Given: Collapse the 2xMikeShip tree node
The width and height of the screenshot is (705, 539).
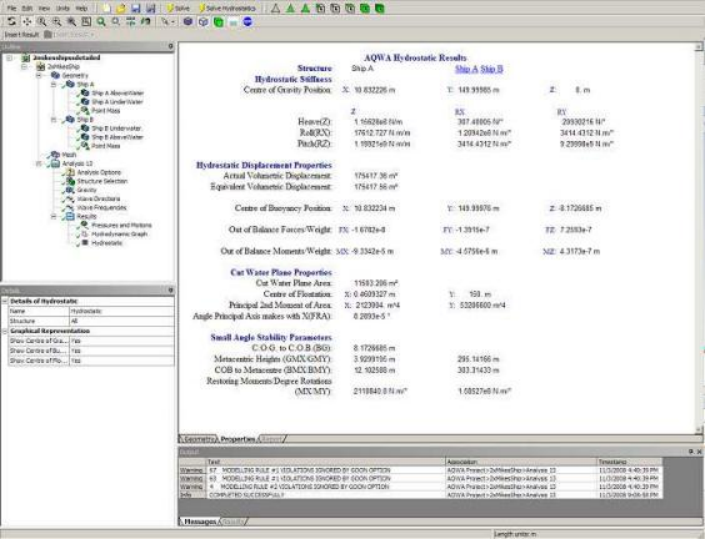Looking at the screenshot, I should (24, 67).
